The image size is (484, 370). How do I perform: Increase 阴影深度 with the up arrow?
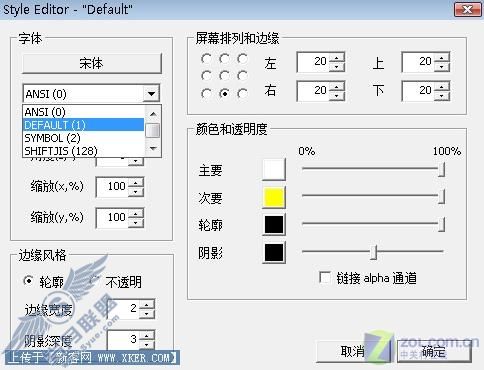tap(147, 335)
